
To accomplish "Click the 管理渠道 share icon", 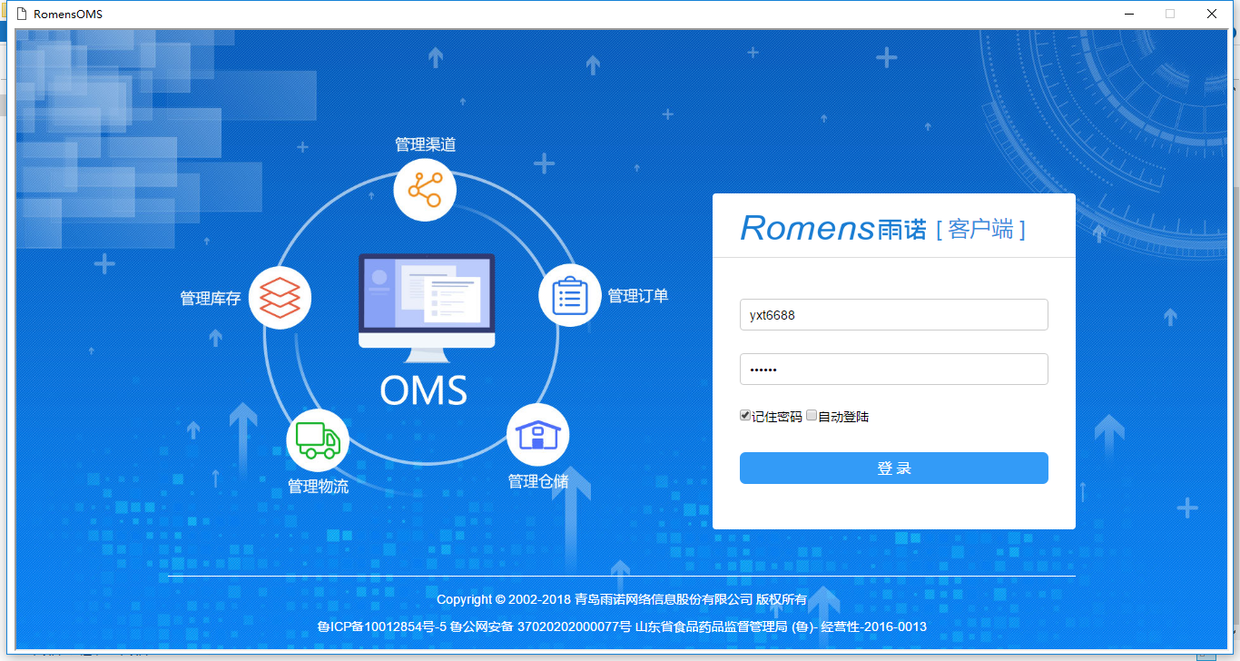I will point(425,189).
